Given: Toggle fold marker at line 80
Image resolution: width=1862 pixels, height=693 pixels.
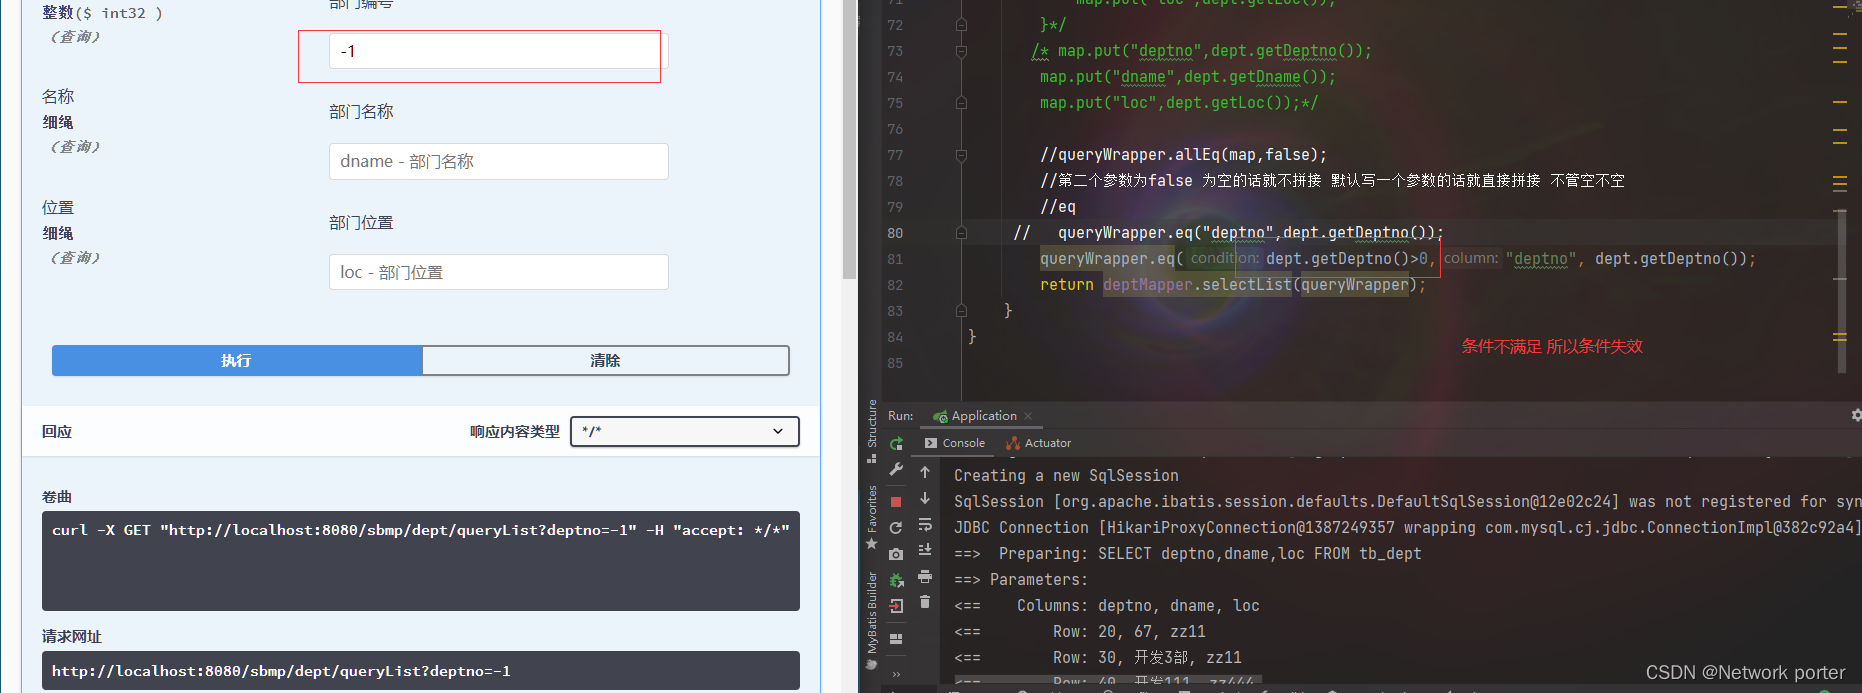Looking at the screenshot, I should pos(961,233).
